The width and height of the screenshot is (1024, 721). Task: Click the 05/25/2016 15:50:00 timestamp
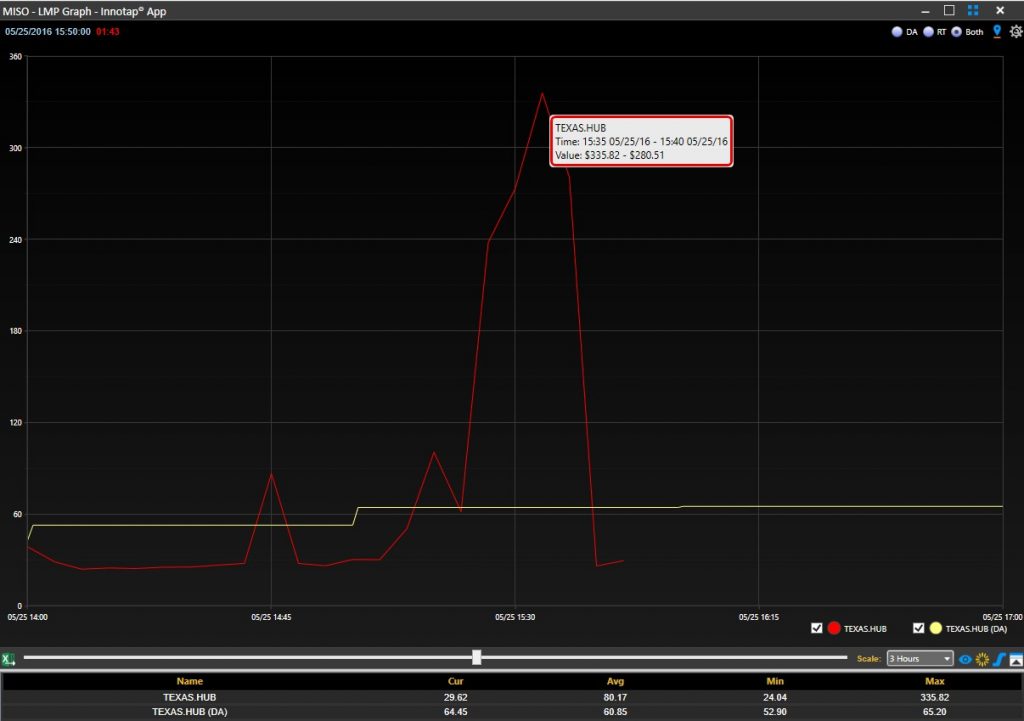pos(48,31)
